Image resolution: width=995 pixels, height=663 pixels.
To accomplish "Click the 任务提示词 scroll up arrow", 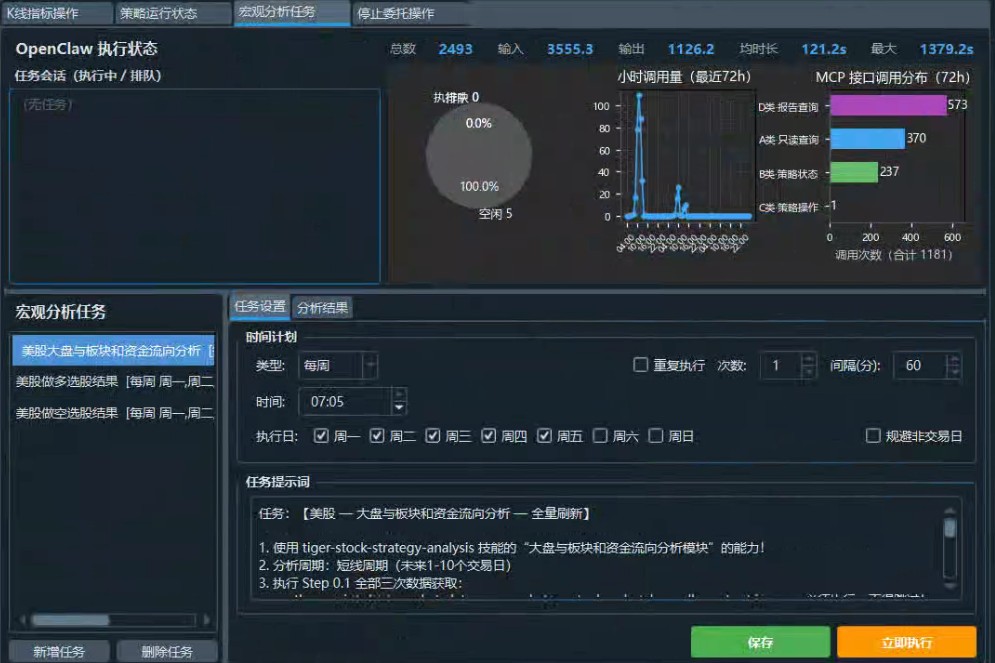I will pyautogui.click(x=950, y=511).
